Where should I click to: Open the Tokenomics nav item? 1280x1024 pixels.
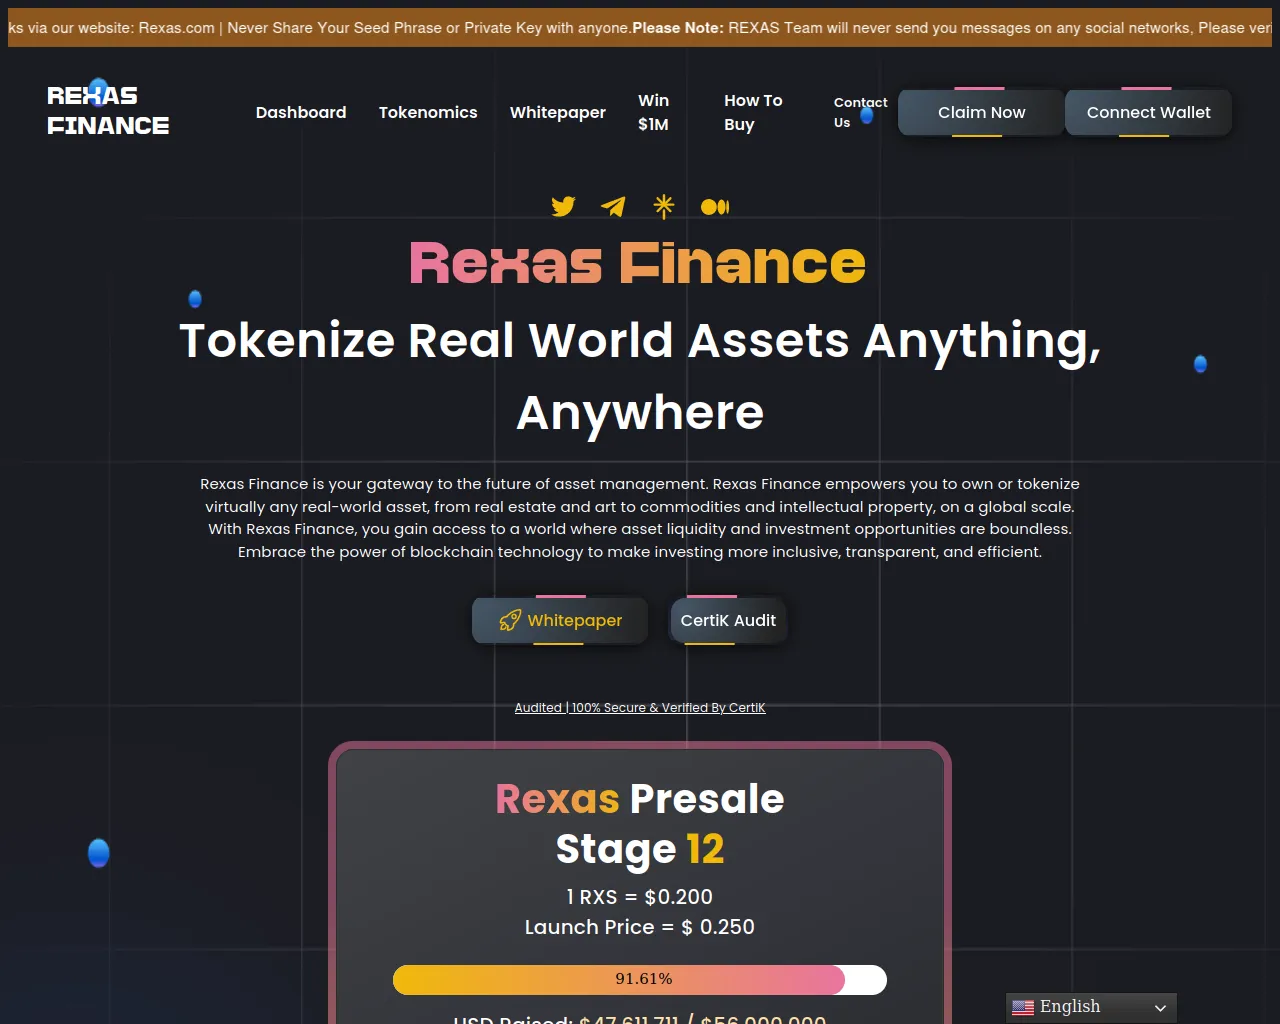click(x=428, y=112)
